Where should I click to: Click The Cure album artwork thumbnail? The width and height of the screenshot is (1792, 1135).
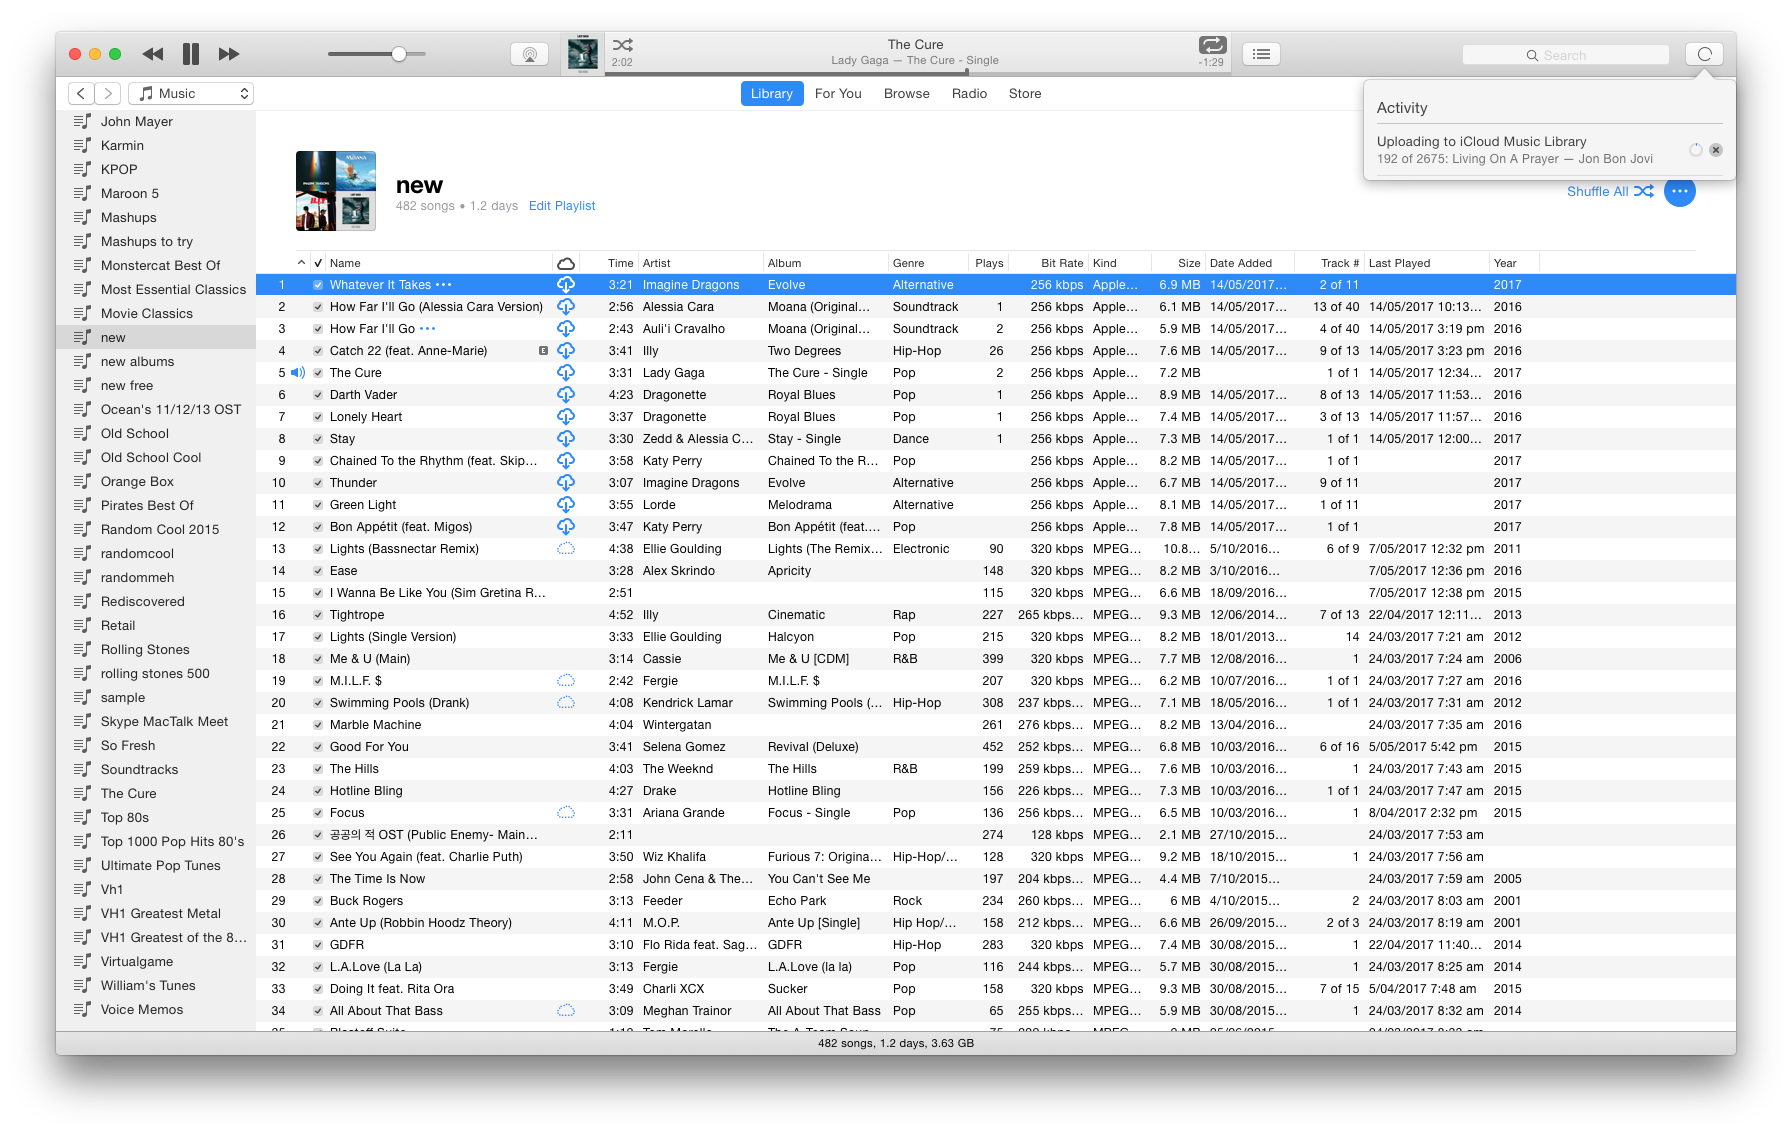click(x=582, y=54)
